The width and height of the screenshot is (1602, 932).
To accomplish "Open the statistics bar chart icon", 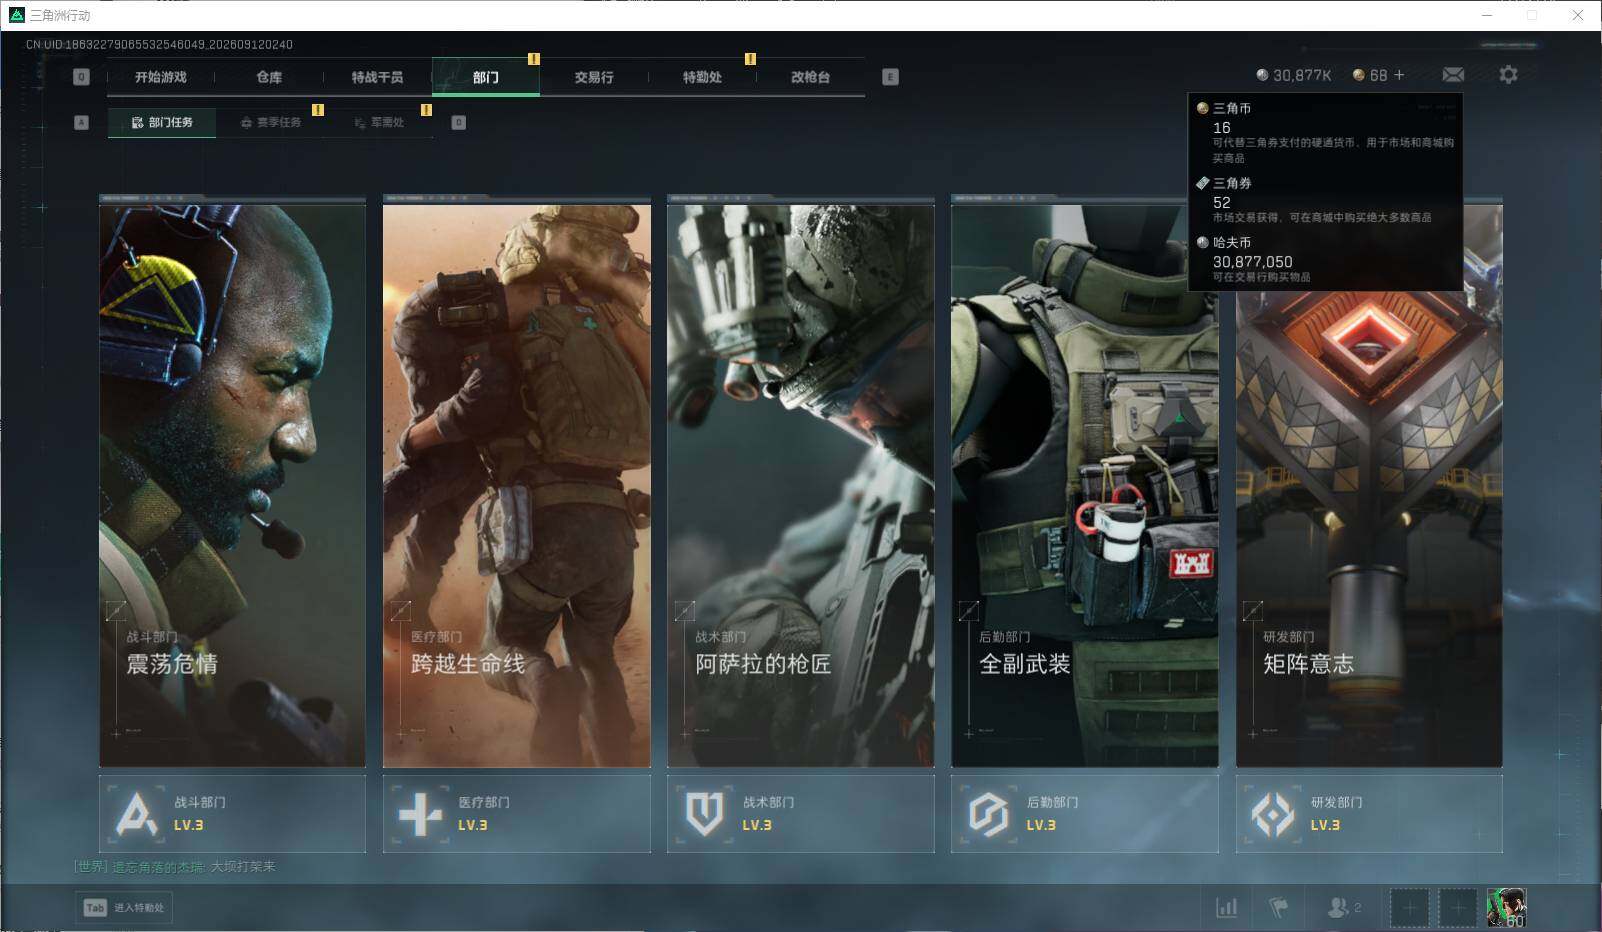I will click(x=1226, y=907).
